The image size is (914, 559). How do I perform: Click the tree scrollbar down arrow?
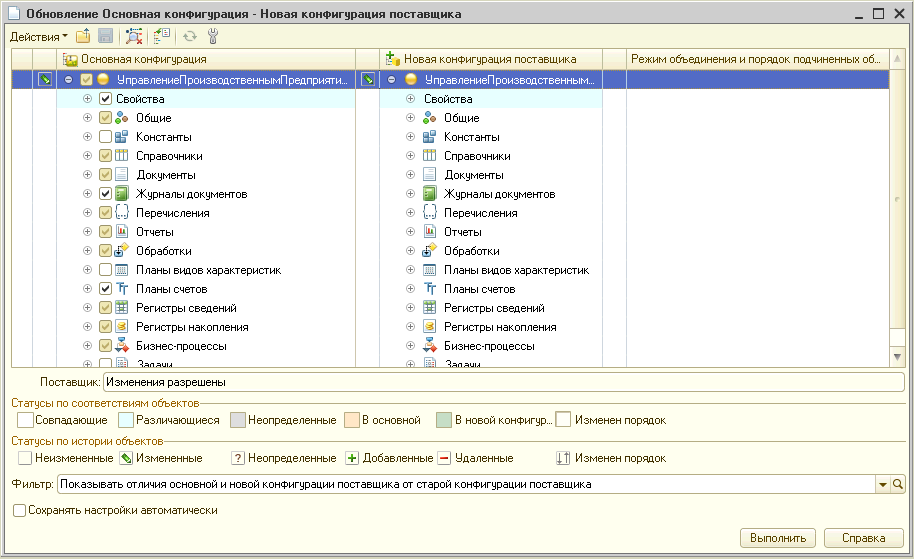coord(897,357)
